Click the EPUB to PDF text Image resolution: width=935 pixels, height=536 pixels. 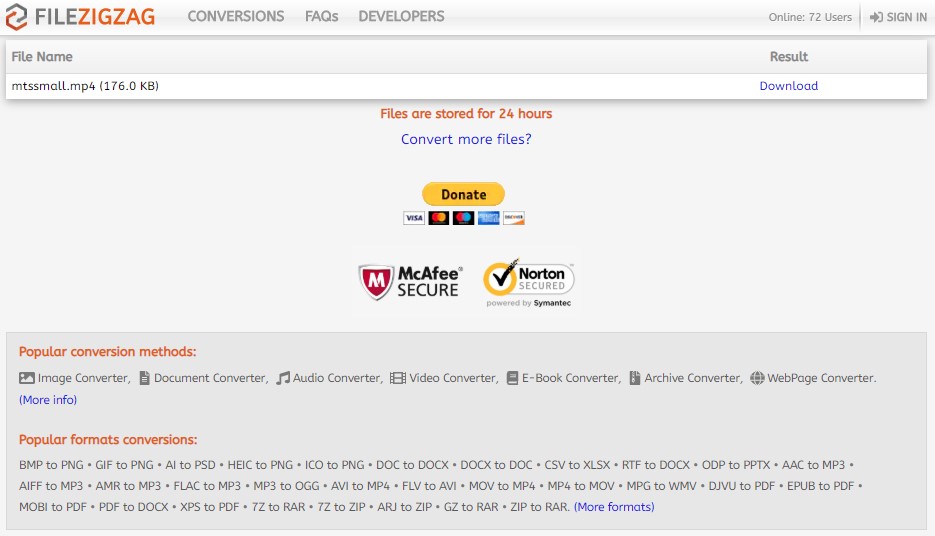(821, 486)
